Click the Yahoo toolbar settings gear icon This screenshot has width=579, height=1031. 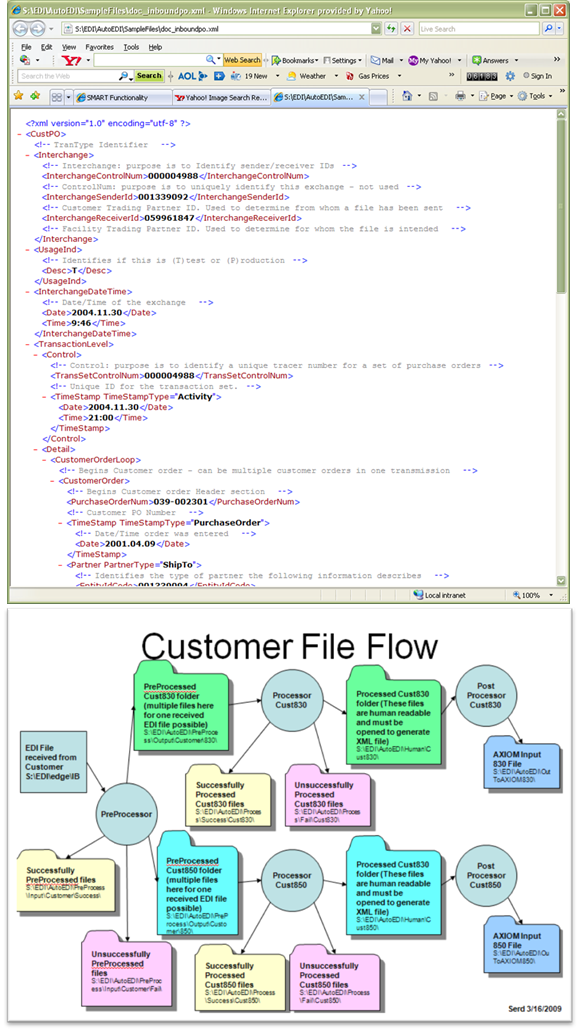[510, 76]
